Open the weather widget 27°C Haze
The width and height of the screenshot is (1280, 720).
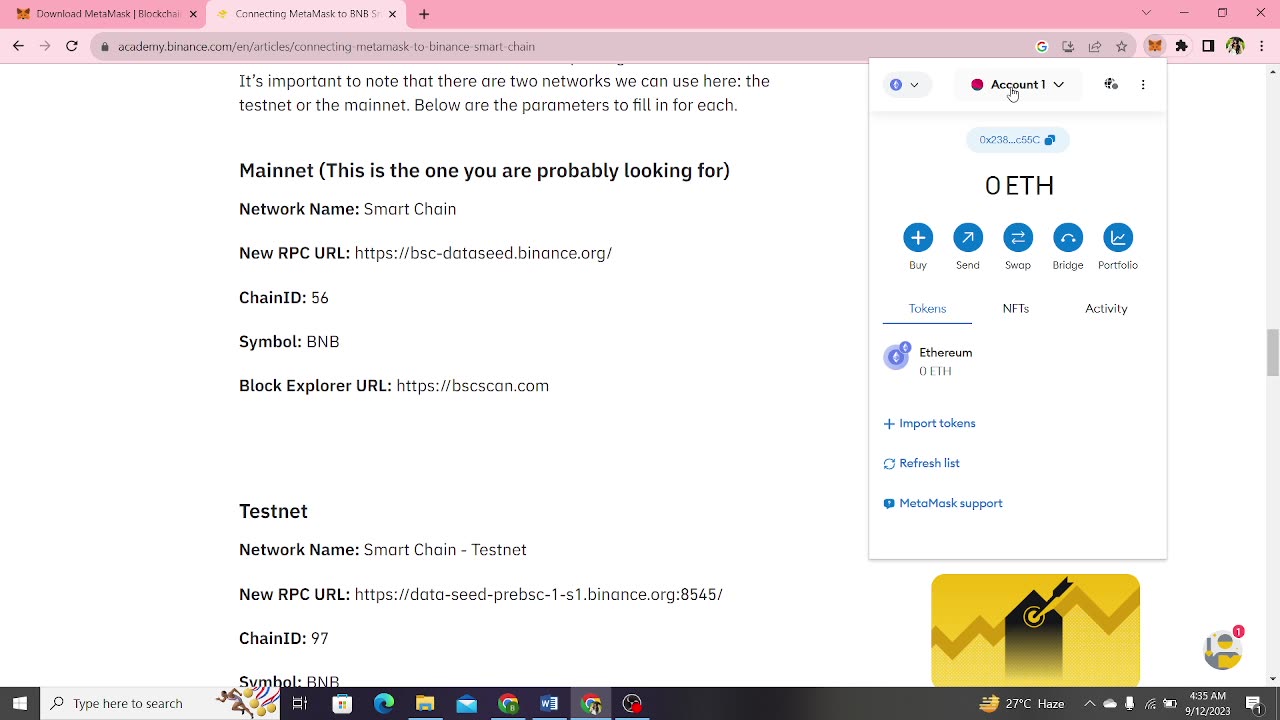1021,703
